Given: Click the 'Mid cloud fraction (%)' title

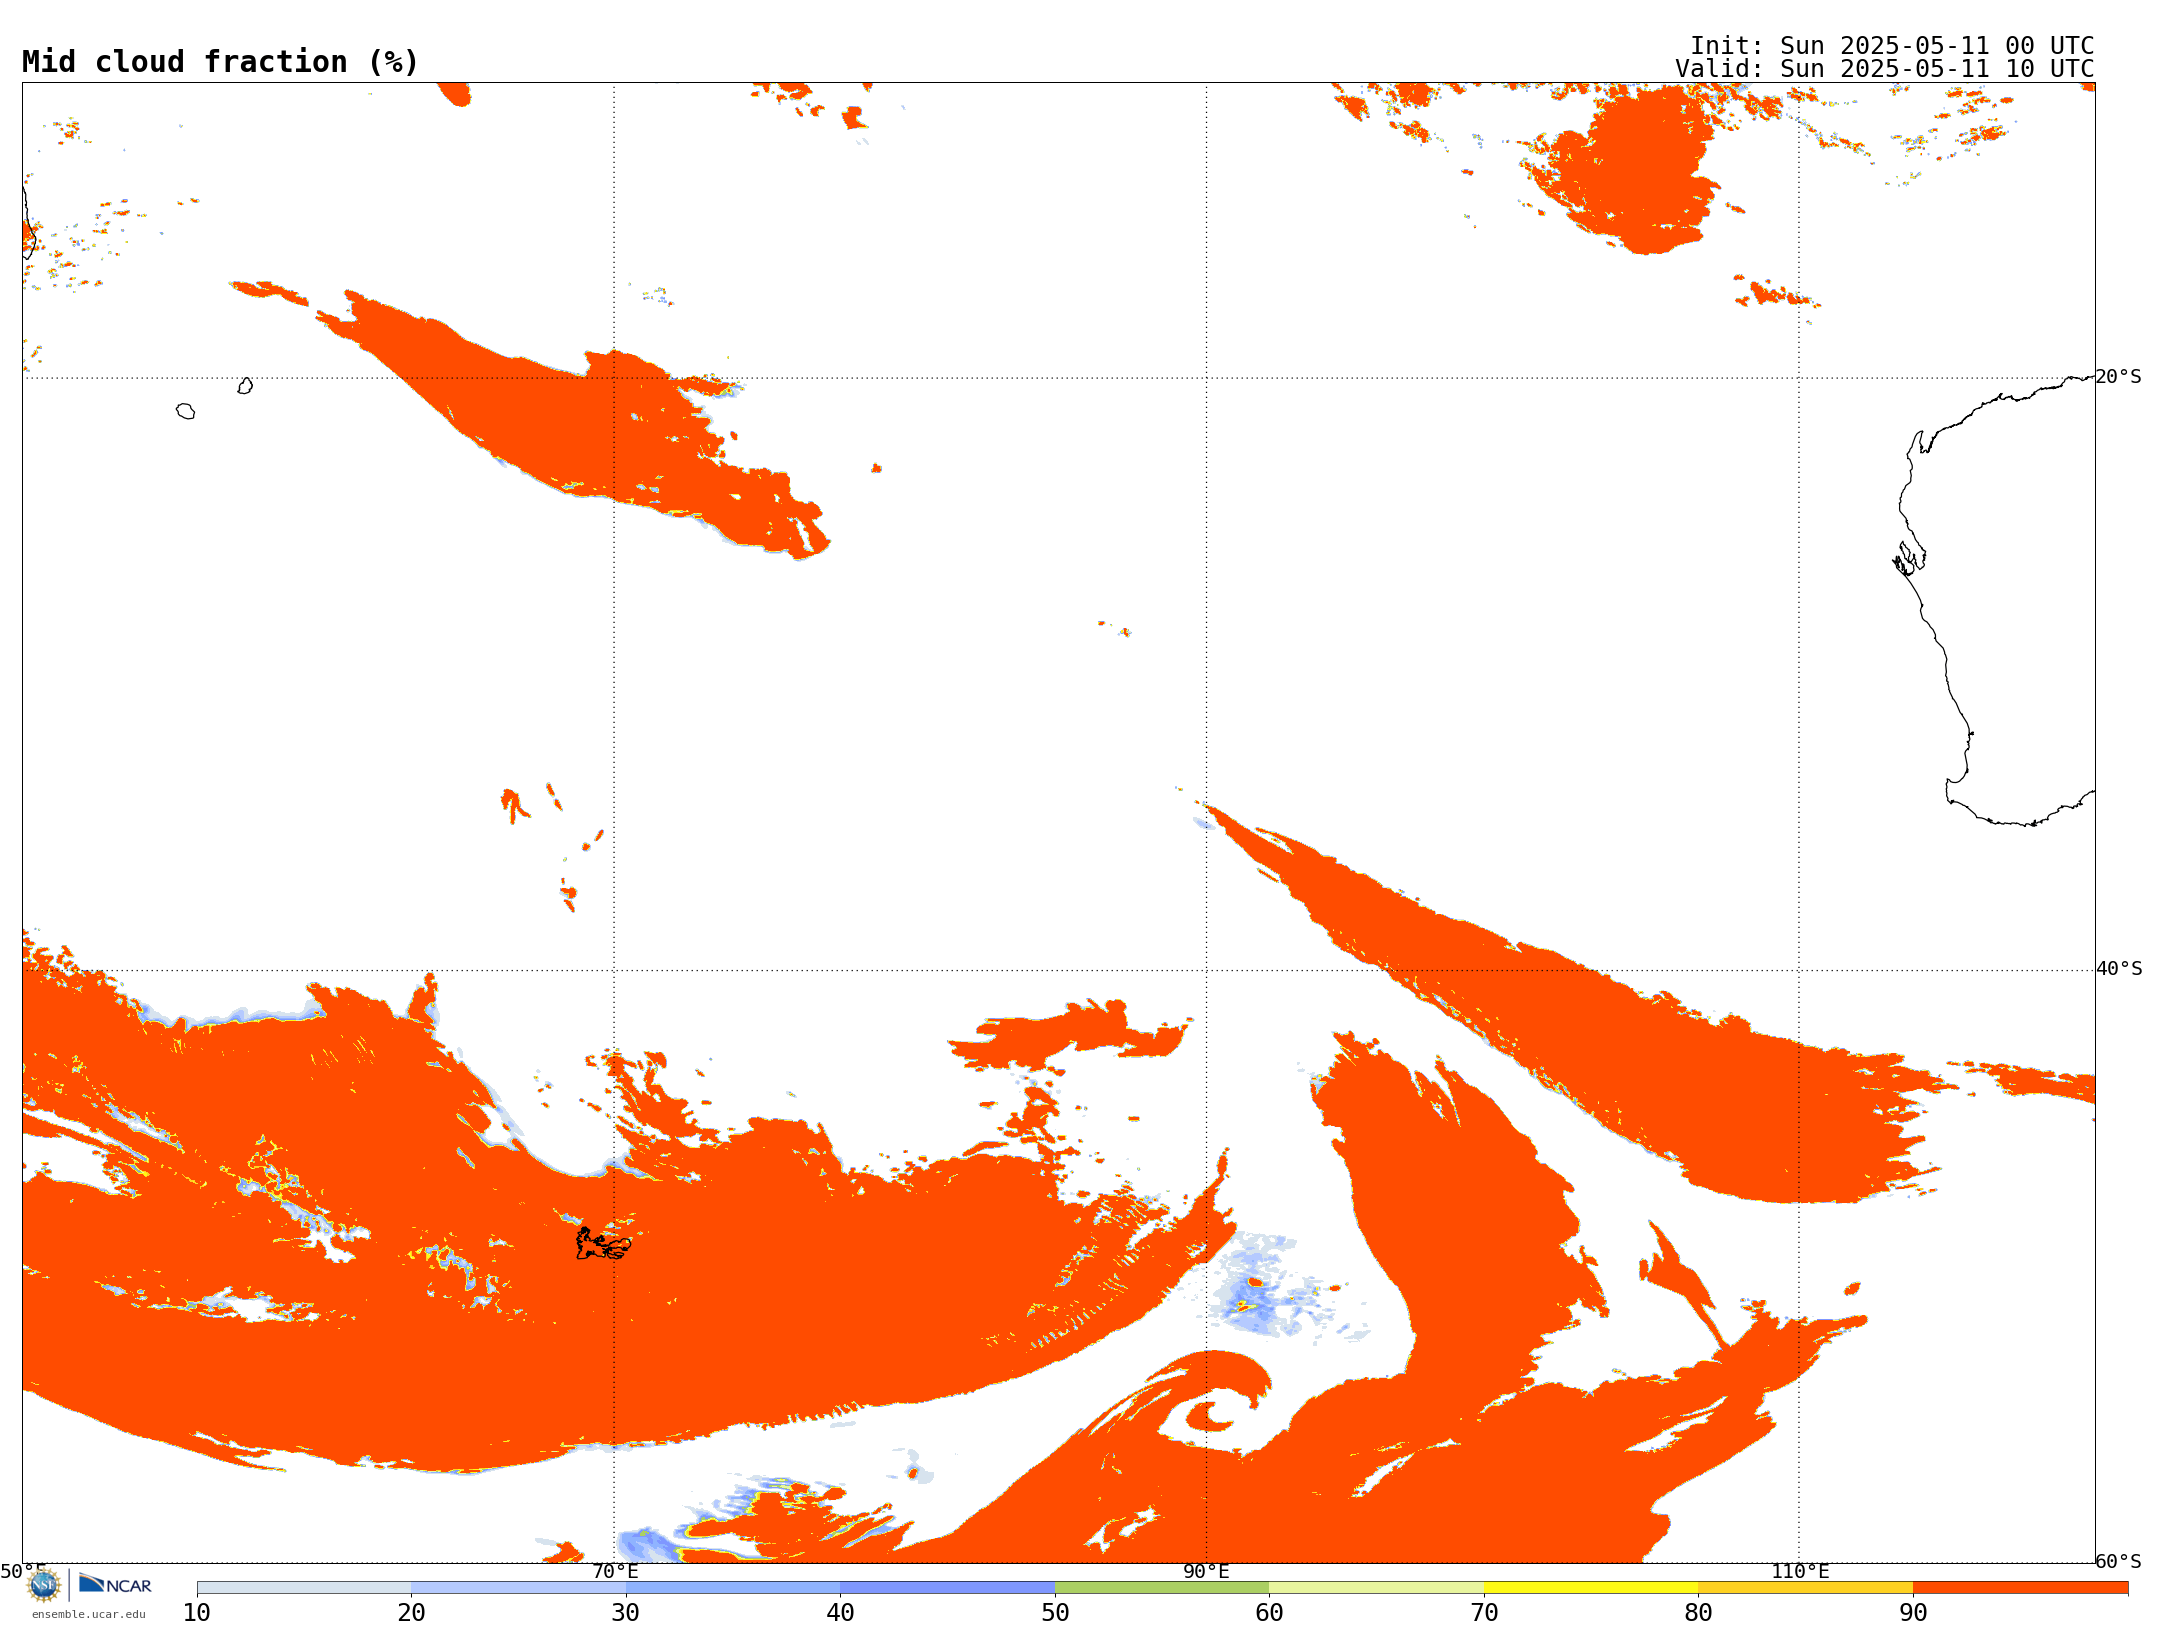Looking at the screenshot, I should point(220,62).
